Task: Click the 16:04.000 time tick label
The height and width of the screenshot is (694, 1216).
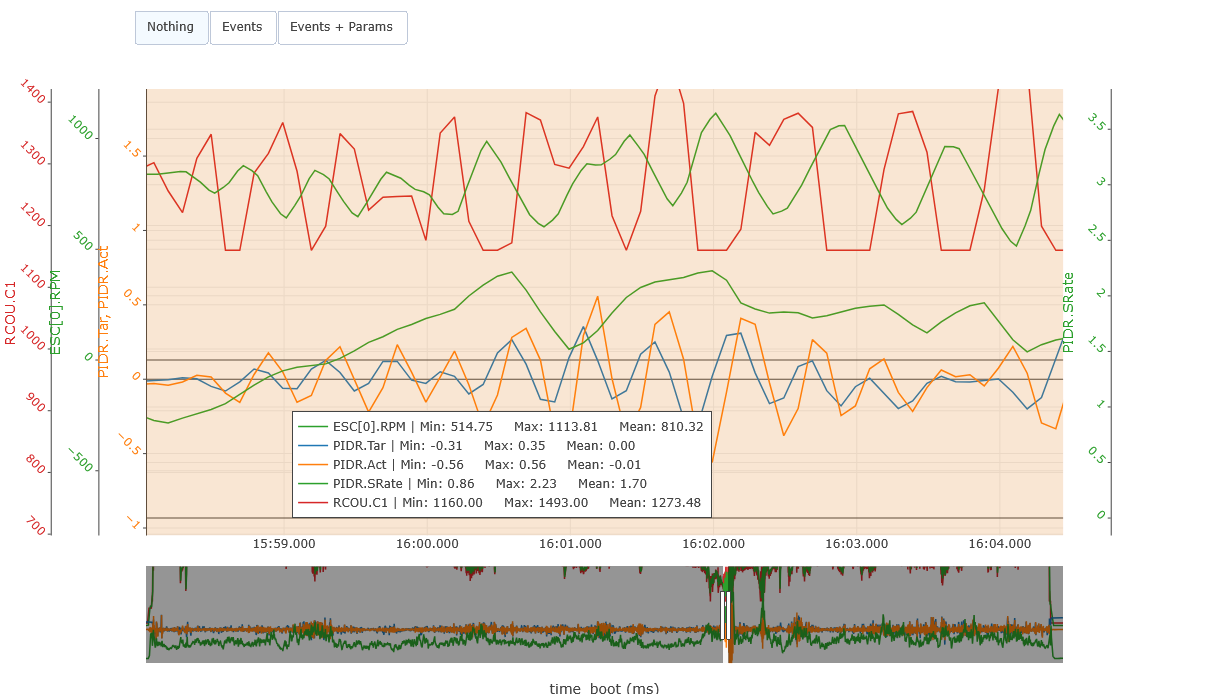Action: (x=999, y=544)
